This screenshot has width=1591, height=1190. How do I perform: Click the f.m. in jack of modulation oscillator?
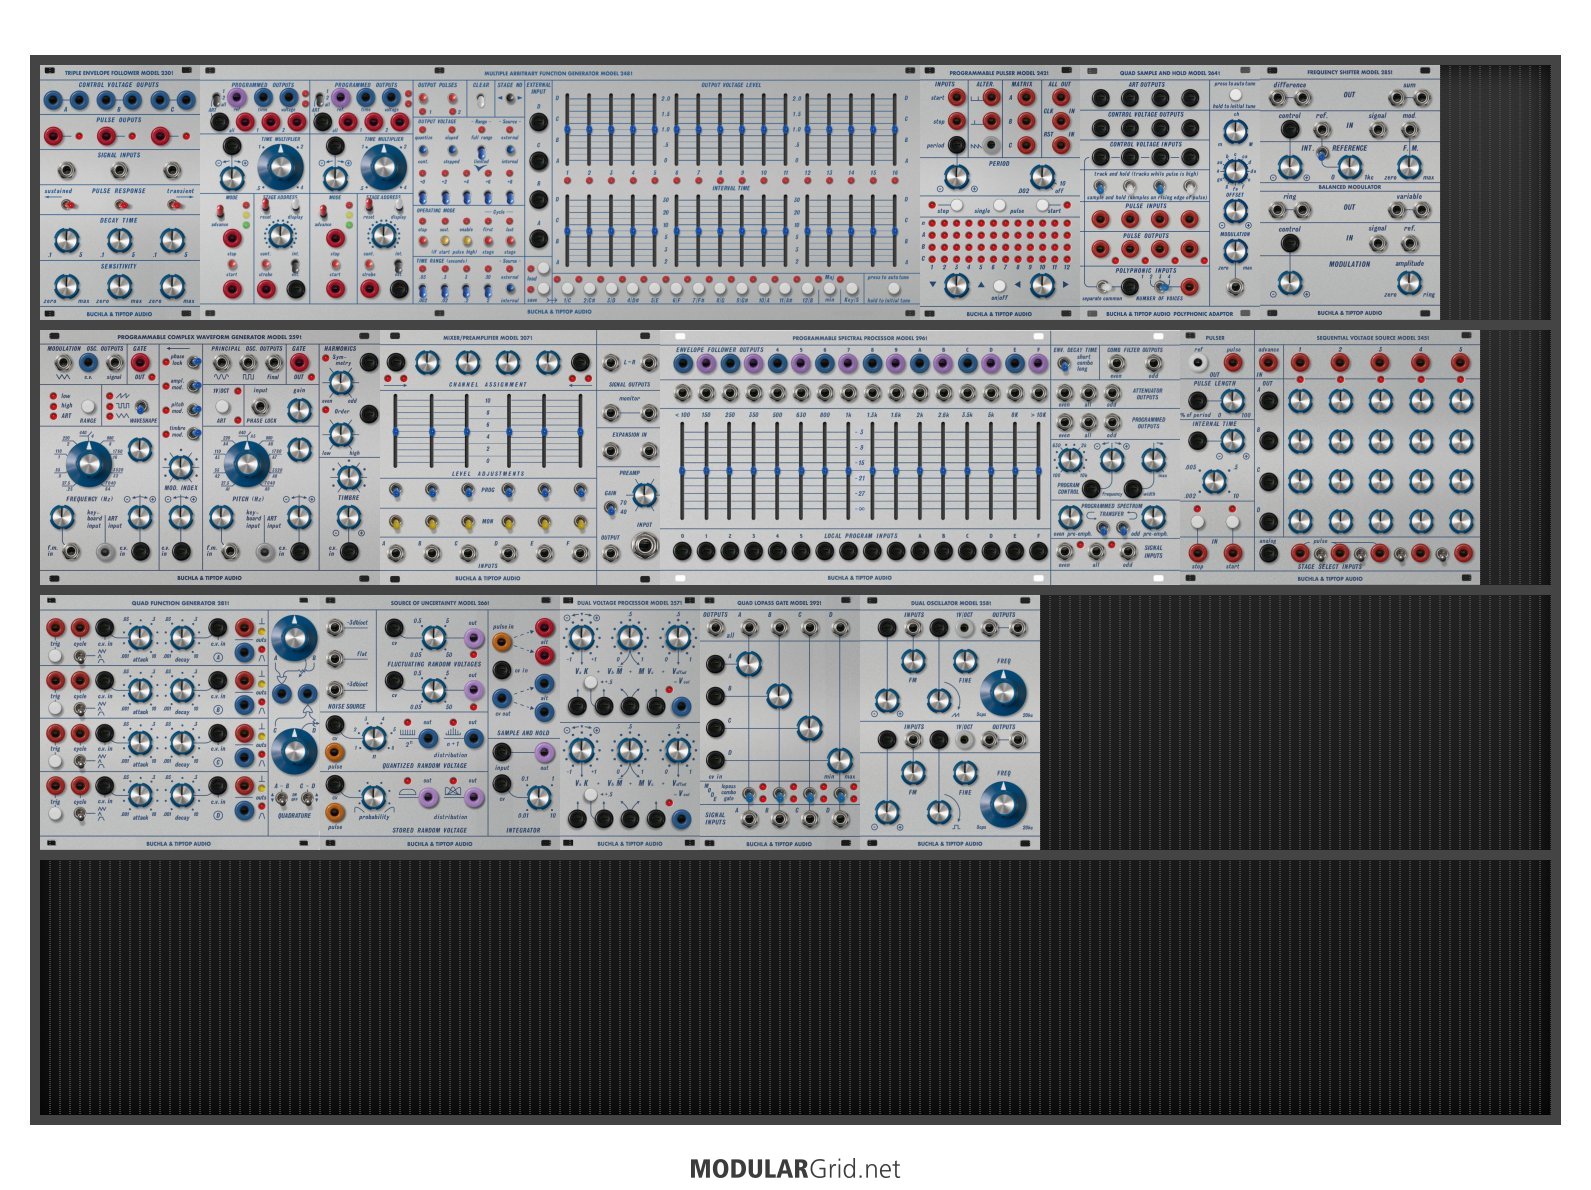coord(72,551)
